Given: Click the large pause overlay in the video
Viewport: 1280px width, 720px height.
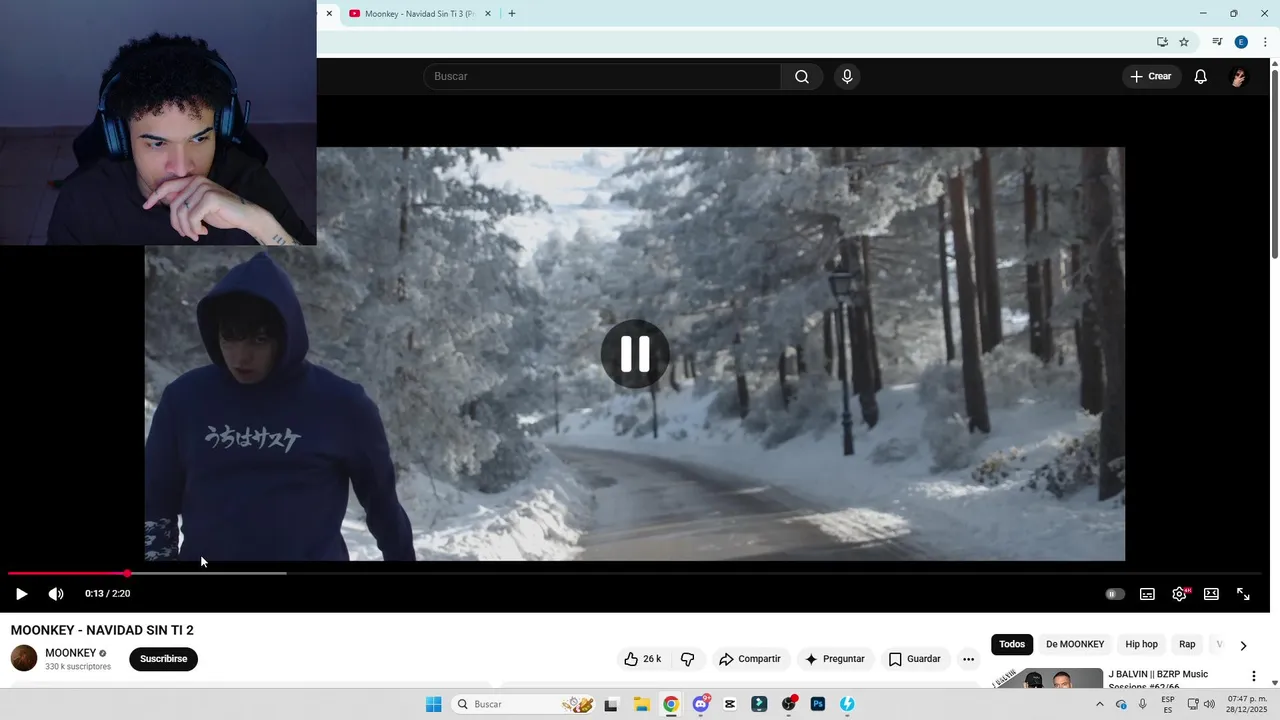Looking at the screenshot, I should click(x=635, y=354).
